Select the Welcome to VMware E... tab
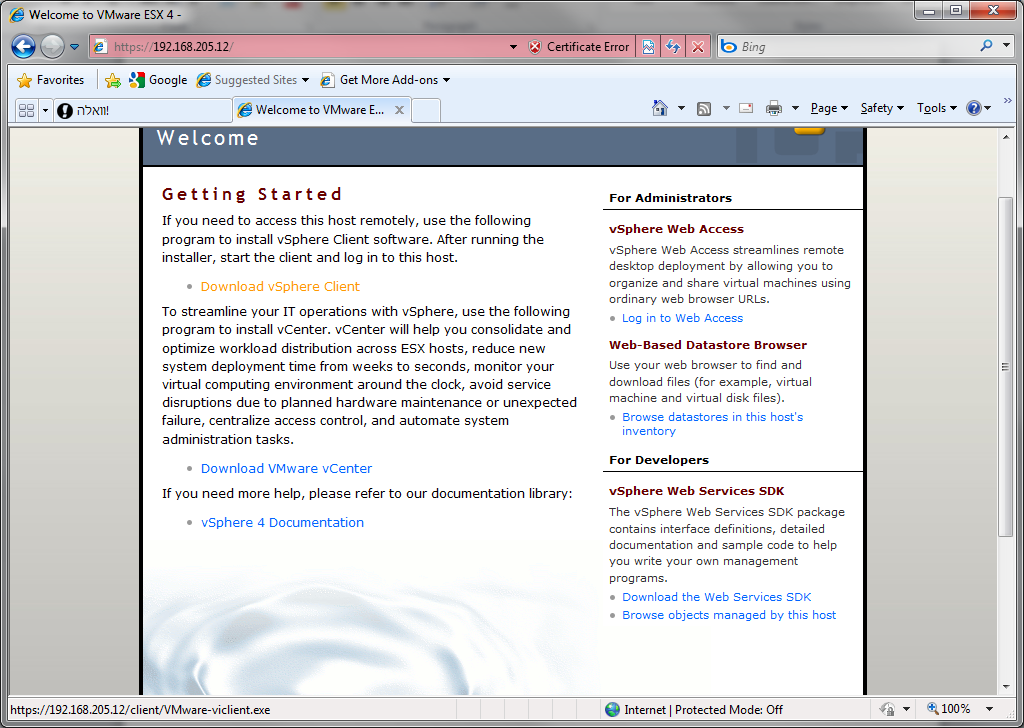Screen dimensions: 1024x728 tap(320, 110)
